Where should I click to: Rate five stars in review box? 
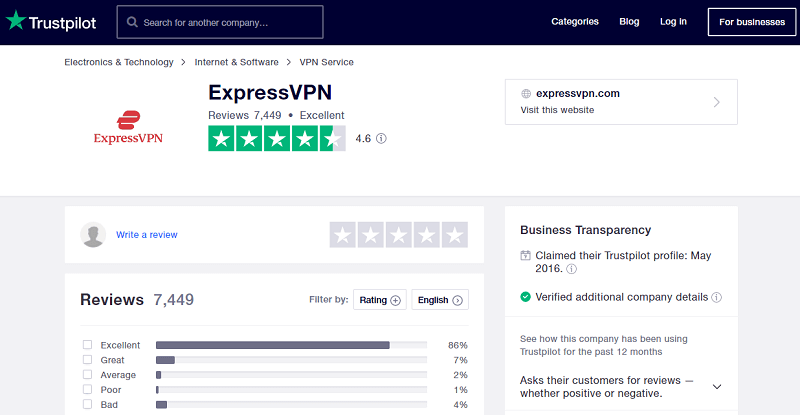(455, 235)
